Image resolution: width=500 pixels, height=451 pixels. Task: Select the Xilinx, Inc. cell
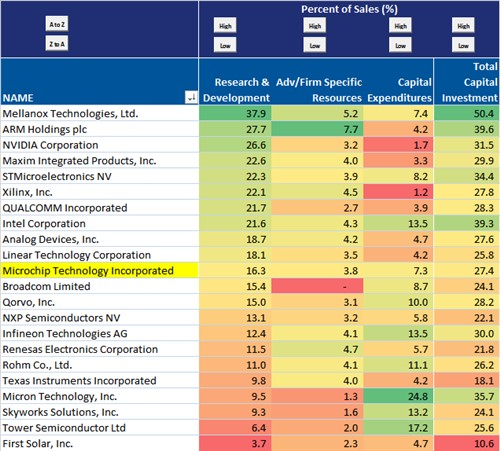click(99, 192)
